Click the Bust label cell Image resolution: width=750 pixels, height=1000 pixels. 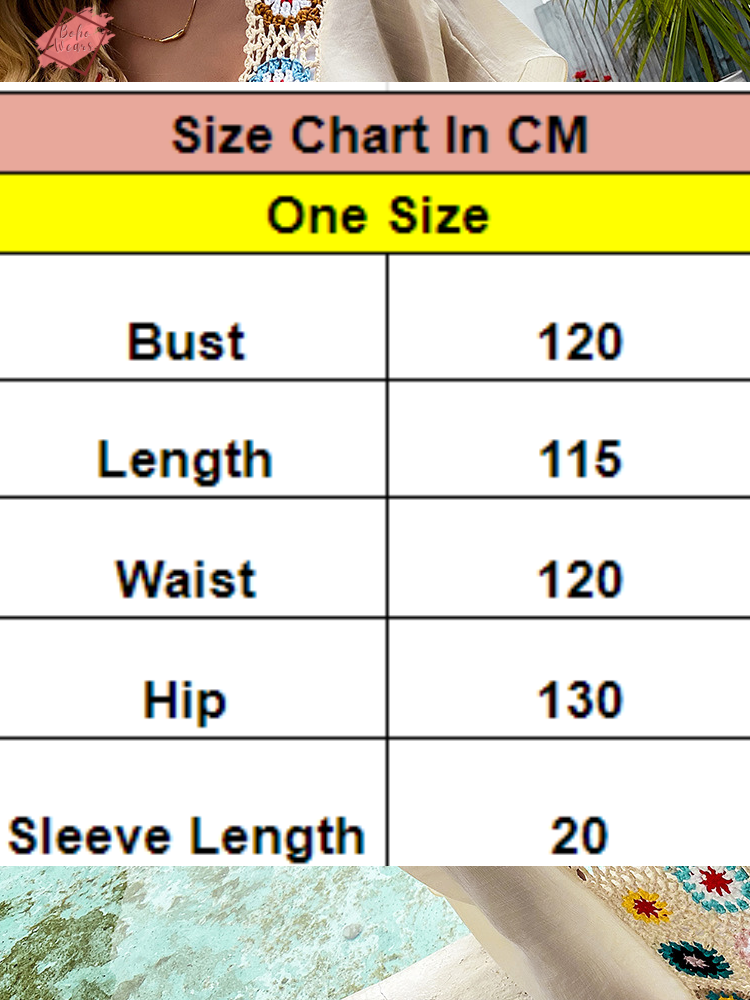tap(186, 342)
